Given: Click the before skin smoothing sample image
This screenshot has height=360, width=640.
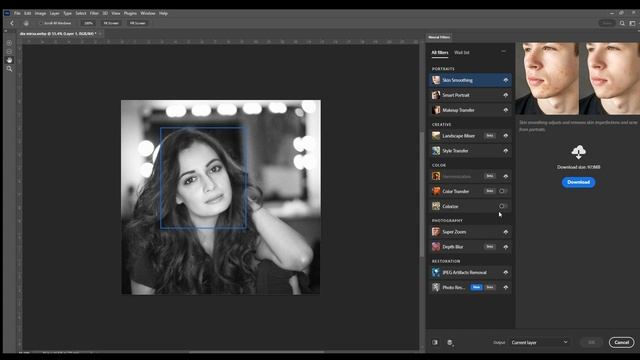Looking at the screenshot, I should pos(547,78).
